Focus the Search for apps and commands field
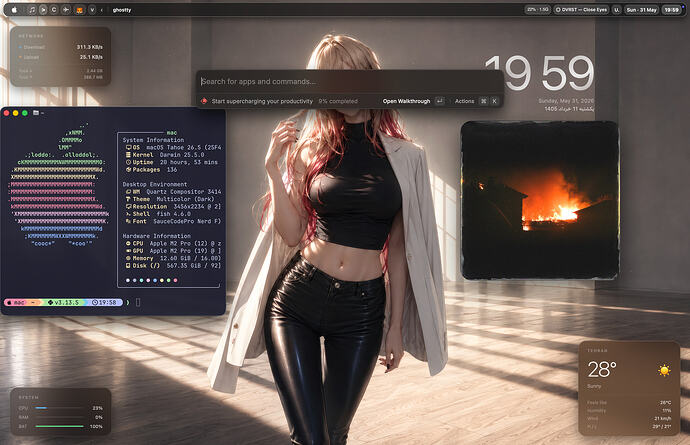690x445 pixels. (350, 81)
